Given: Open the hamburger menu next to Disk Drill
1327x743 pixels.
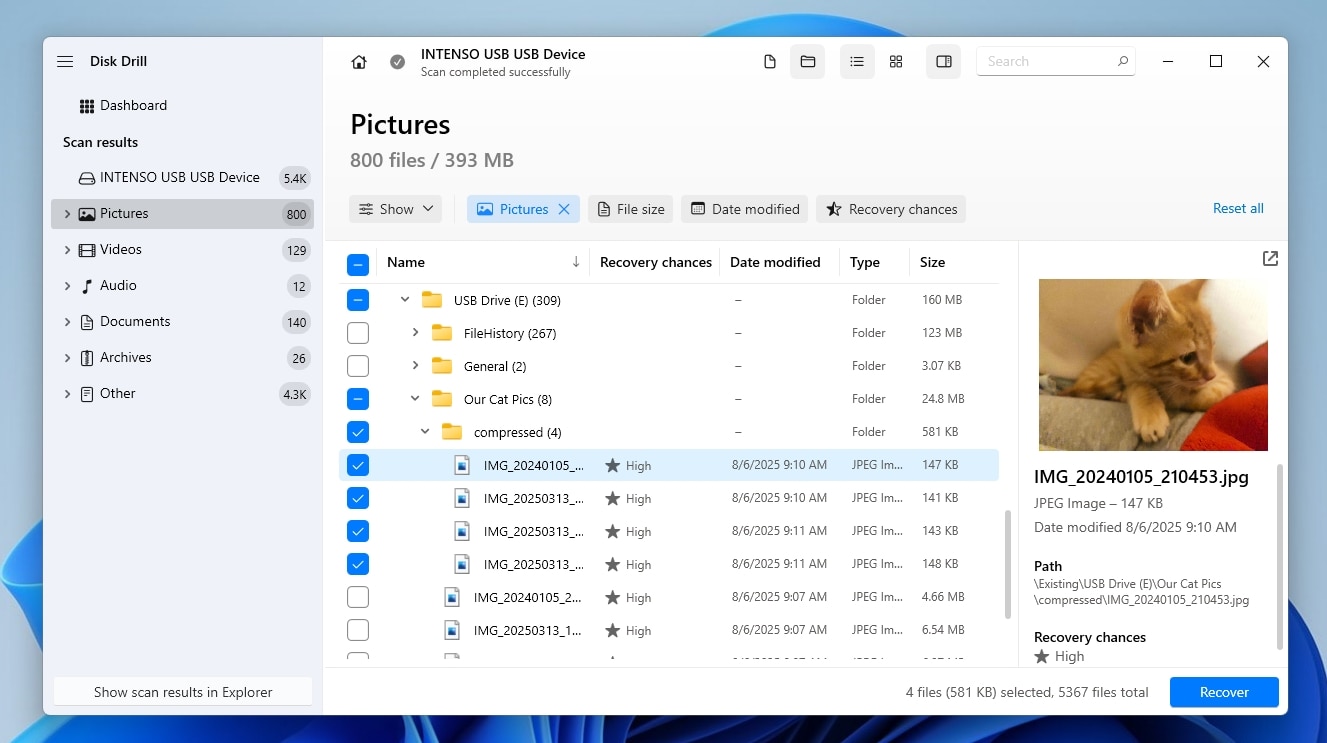Looking at the screenshot, I should coord(64,61).
